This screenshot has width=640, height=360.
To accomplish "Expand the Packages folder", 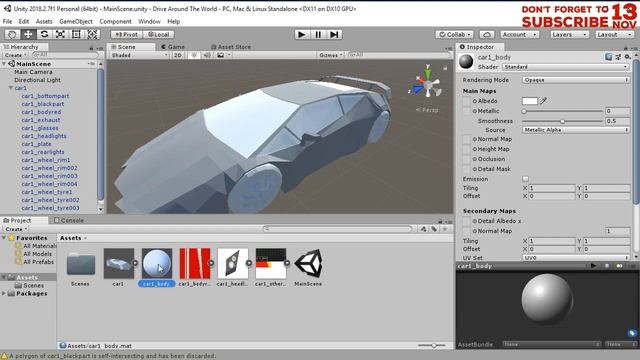I will click(4, 293).
